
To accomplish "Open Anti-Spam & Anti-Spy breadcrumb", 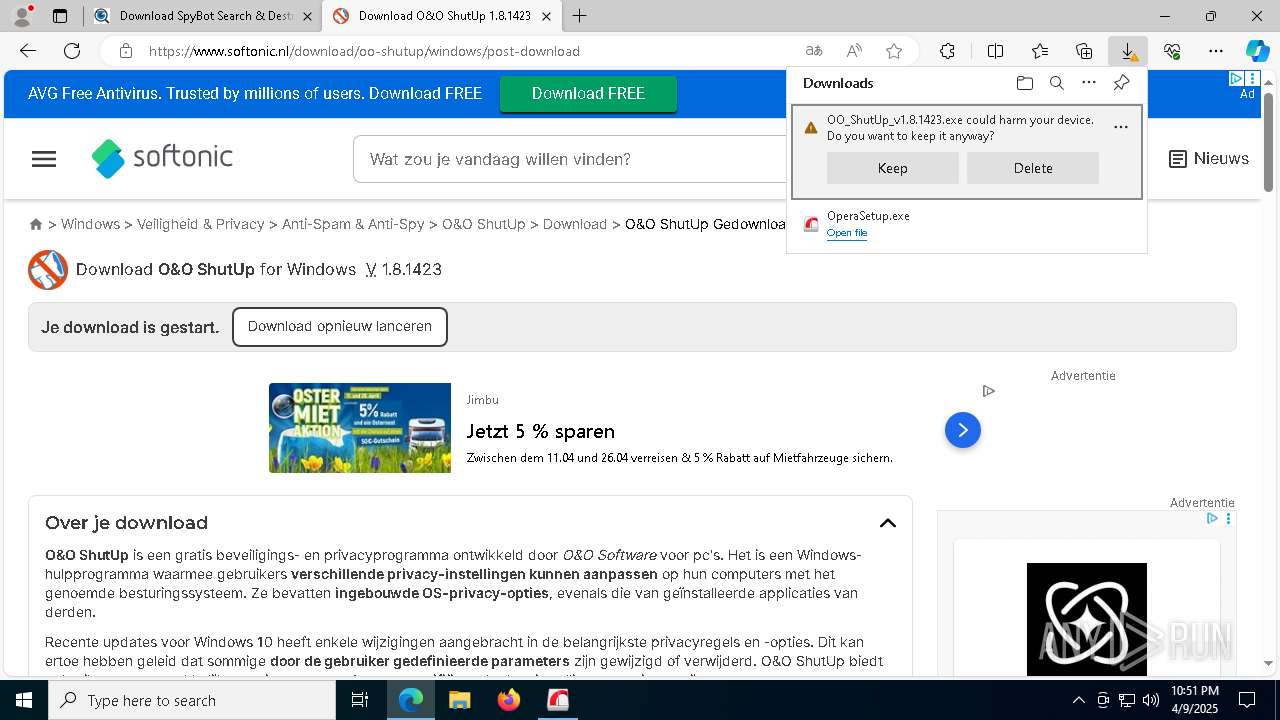I will 353,224.
